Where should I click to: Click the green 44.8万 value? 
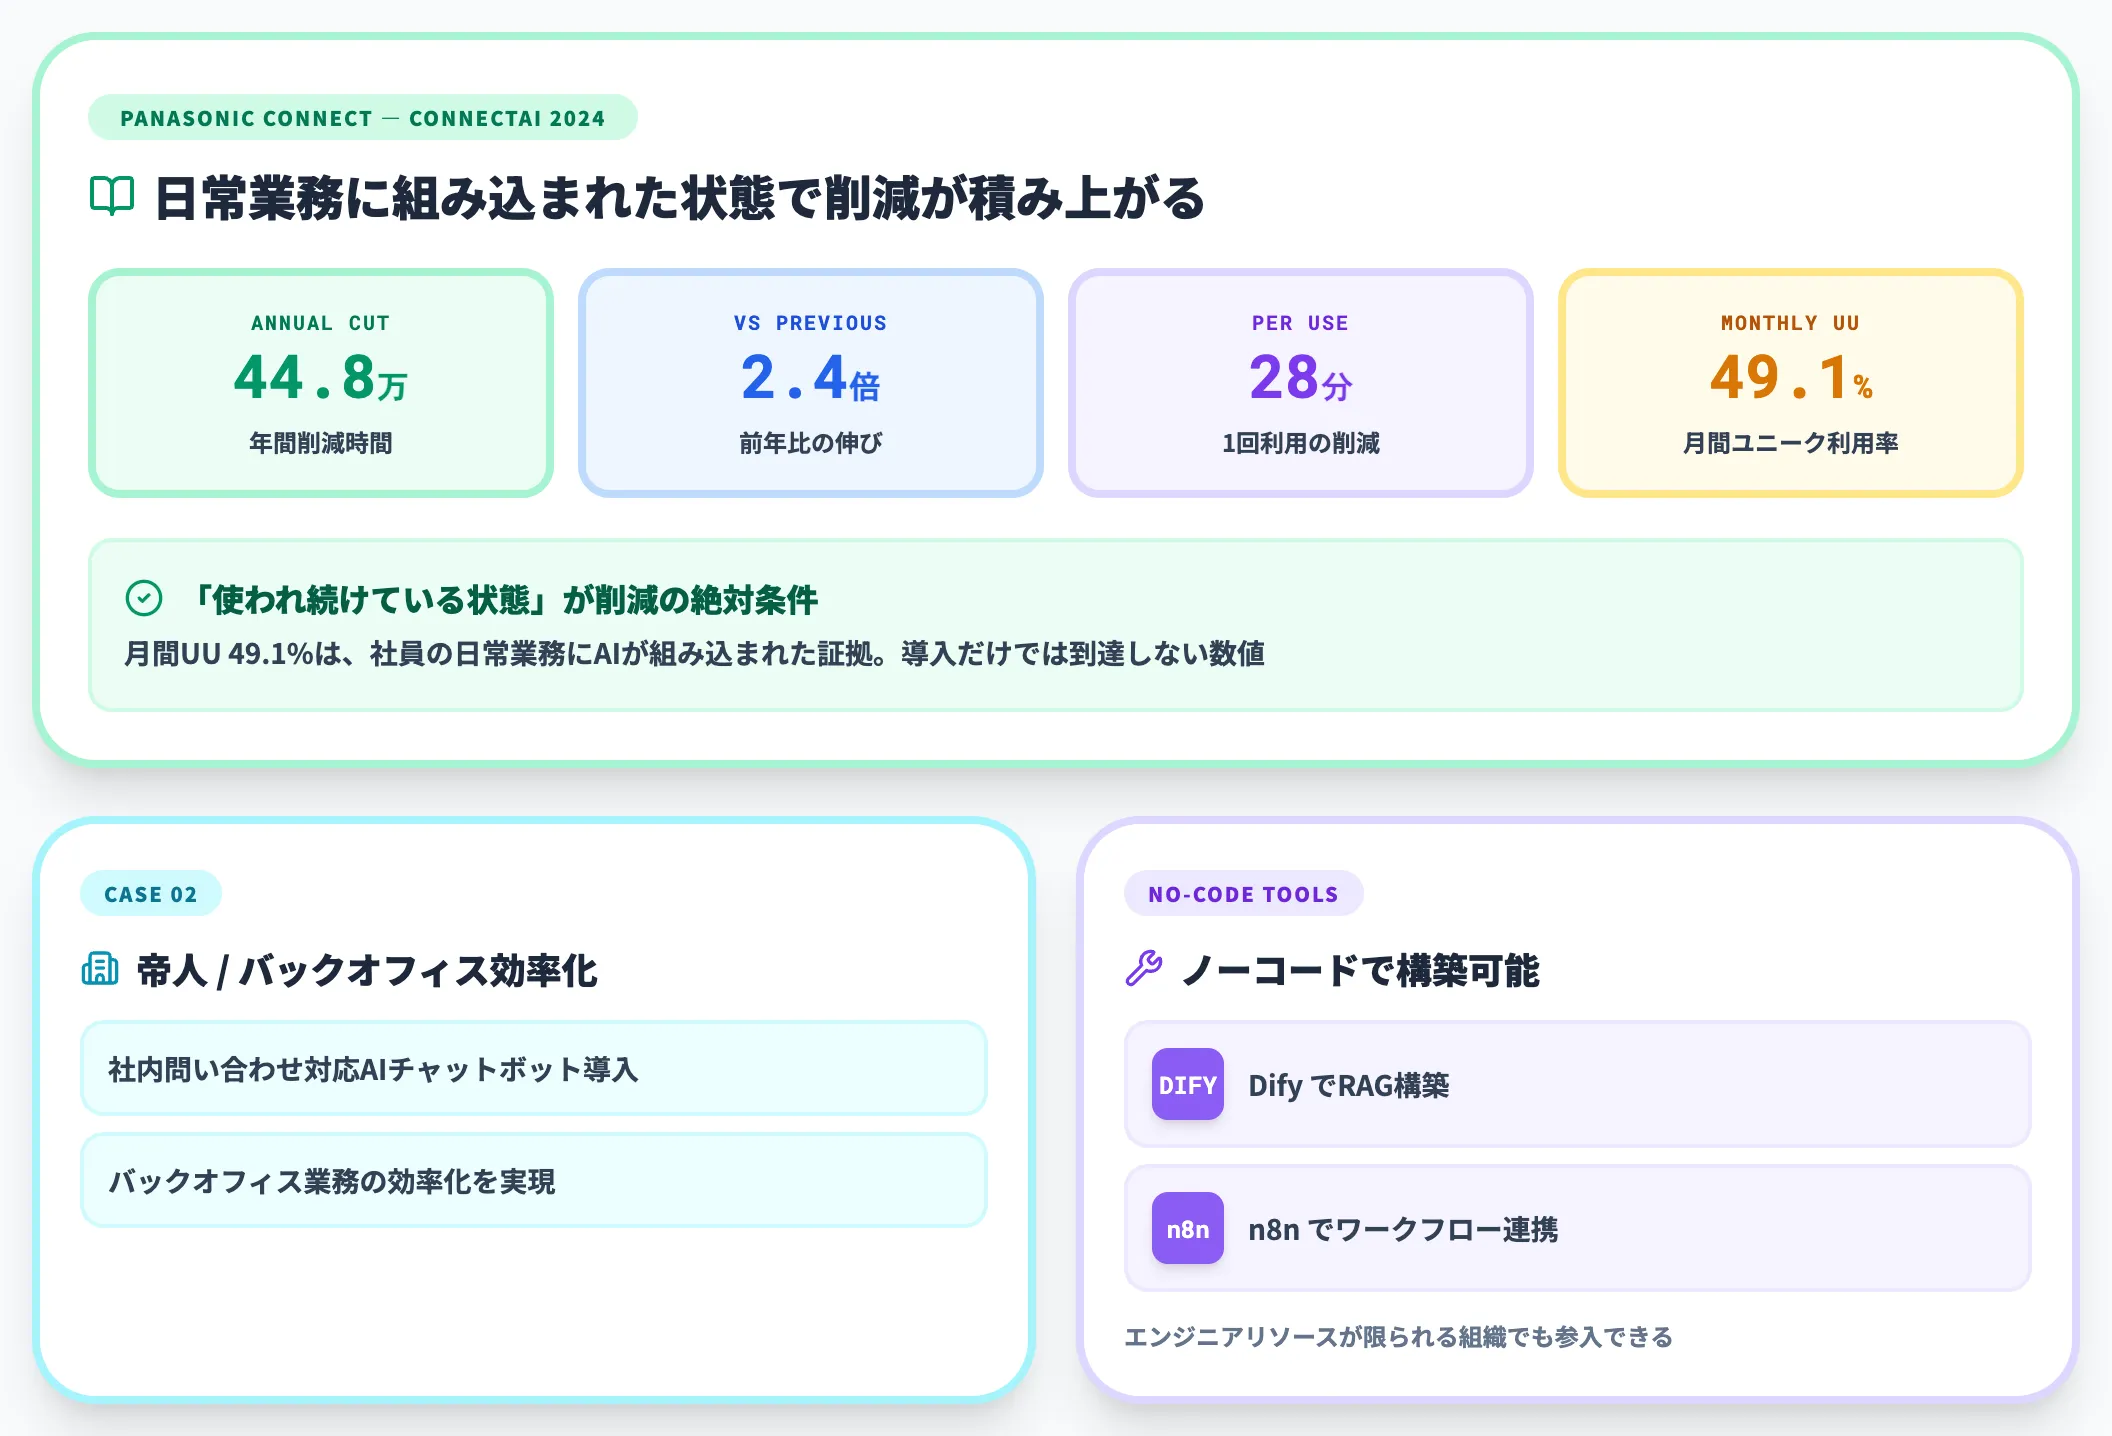(321, 378)
